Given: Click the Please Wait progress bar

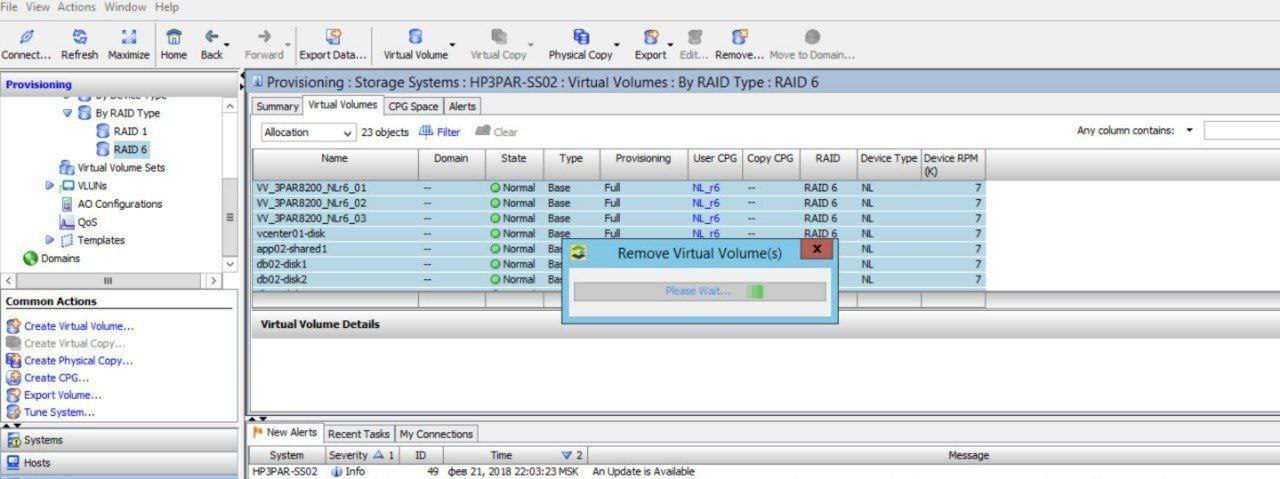Looking at the screenshot, I should point(699,291).
